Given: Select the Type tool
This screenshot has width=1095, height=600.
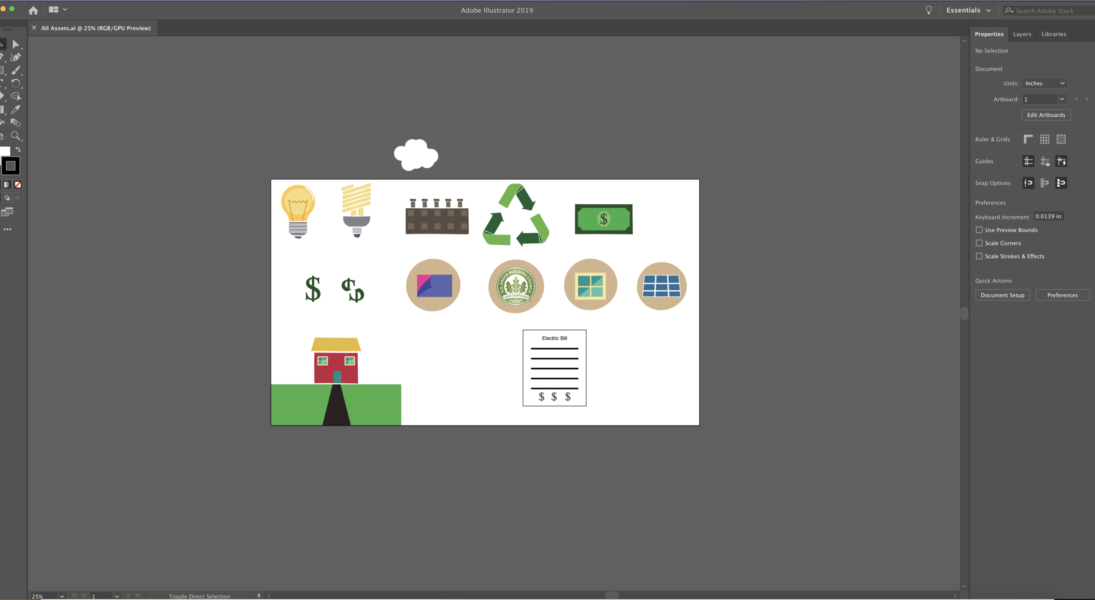Looking at the screenshot, I should click(4, 81).
